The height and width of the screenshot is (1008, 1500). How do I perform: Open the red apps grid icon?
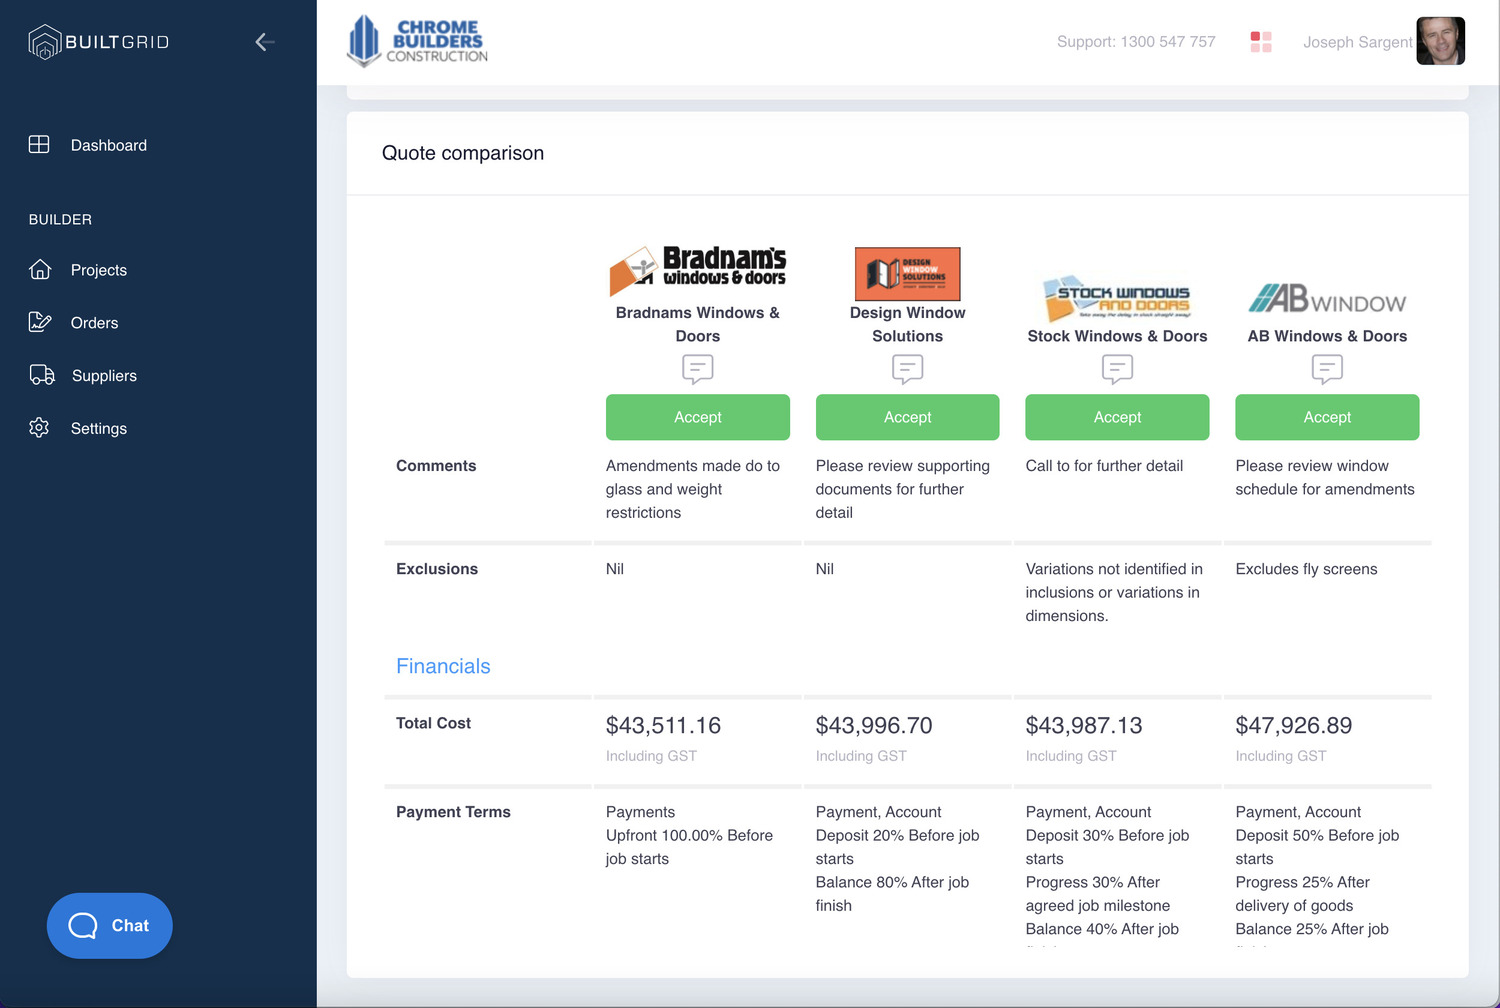pyautogui.click(x=1261, y=42)
